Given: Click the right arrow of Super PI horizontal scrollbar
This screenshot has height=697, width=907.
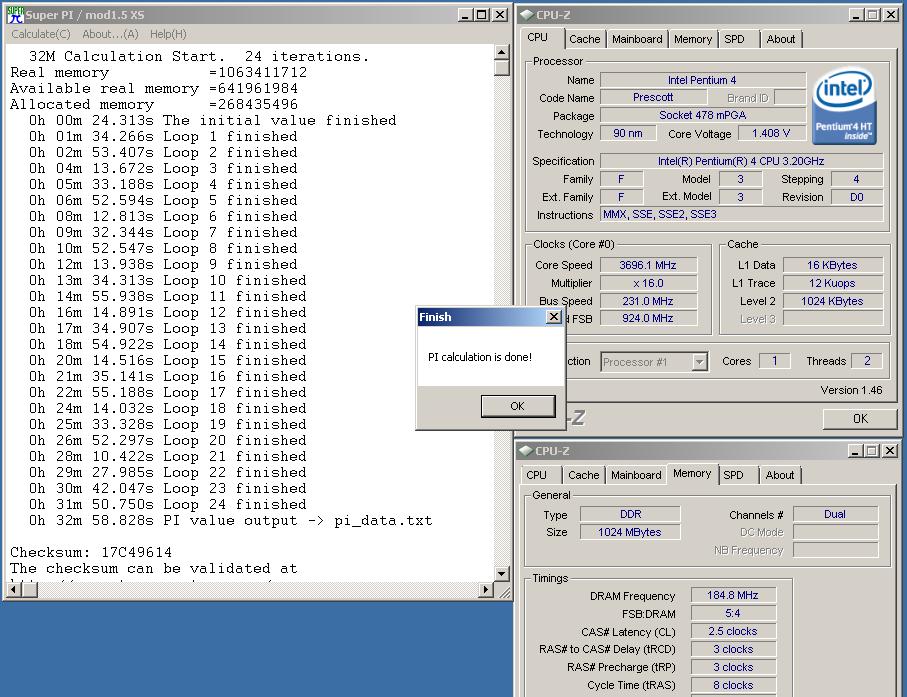Looking at the screenshot, I should pos(486,589).
